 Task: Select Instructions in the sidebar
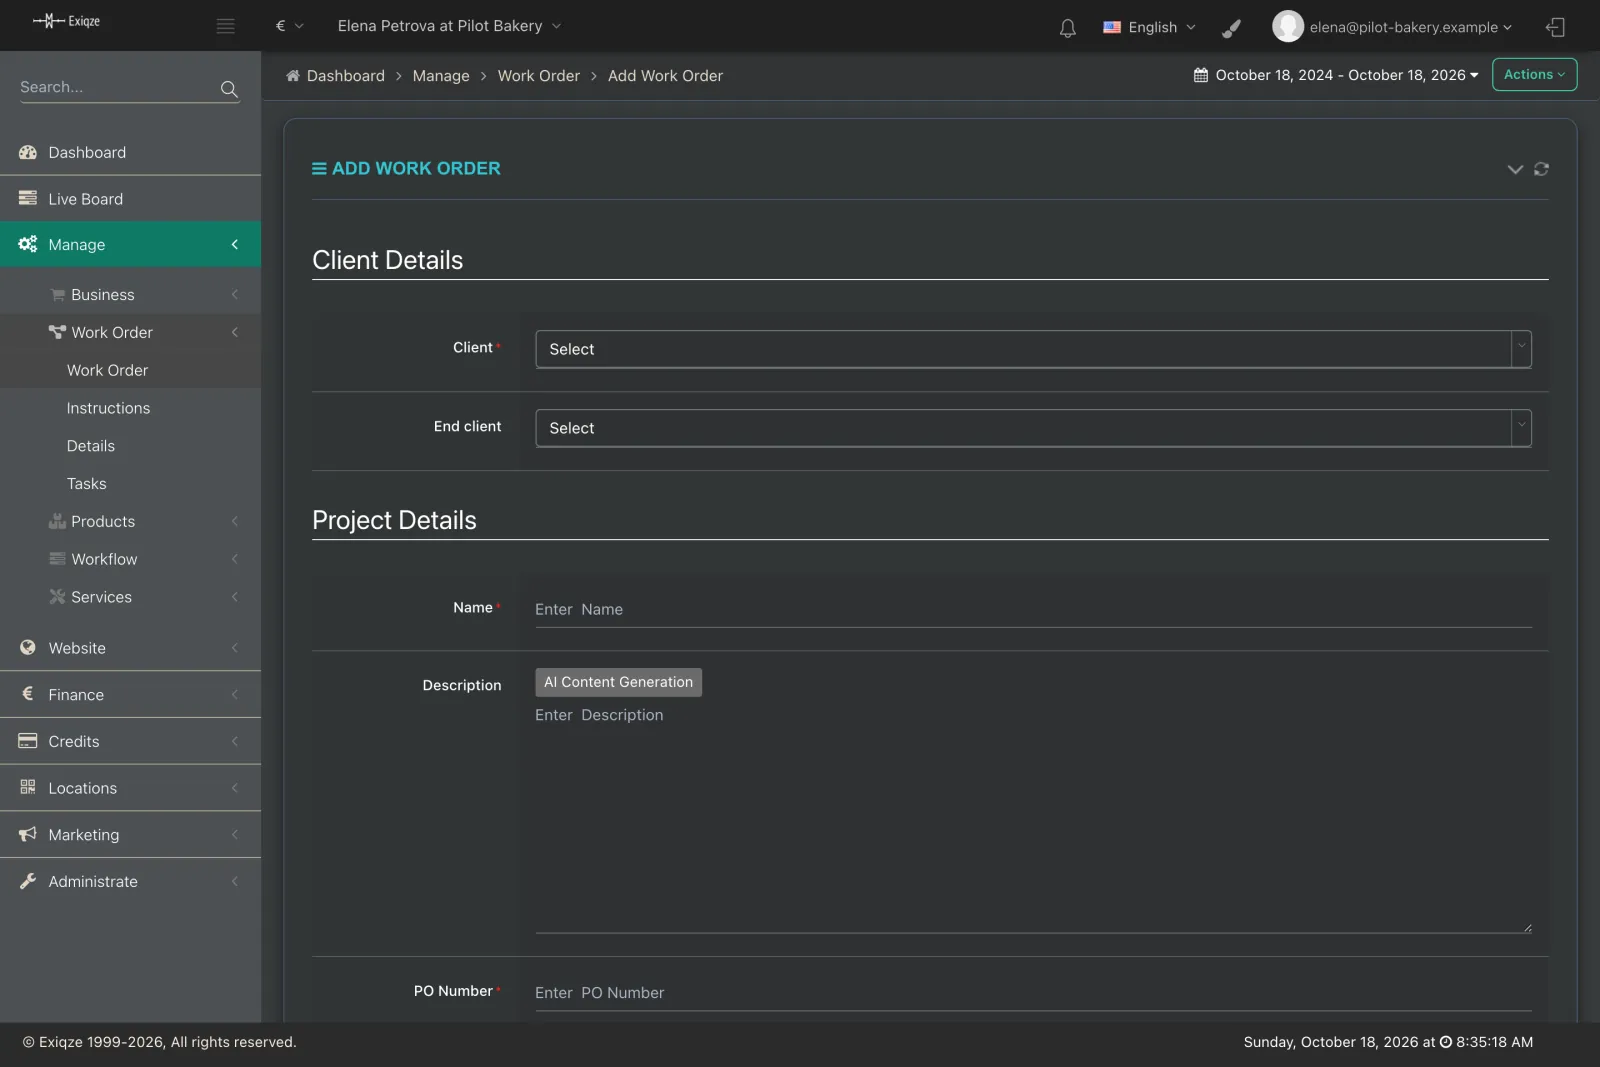[130, 408]
